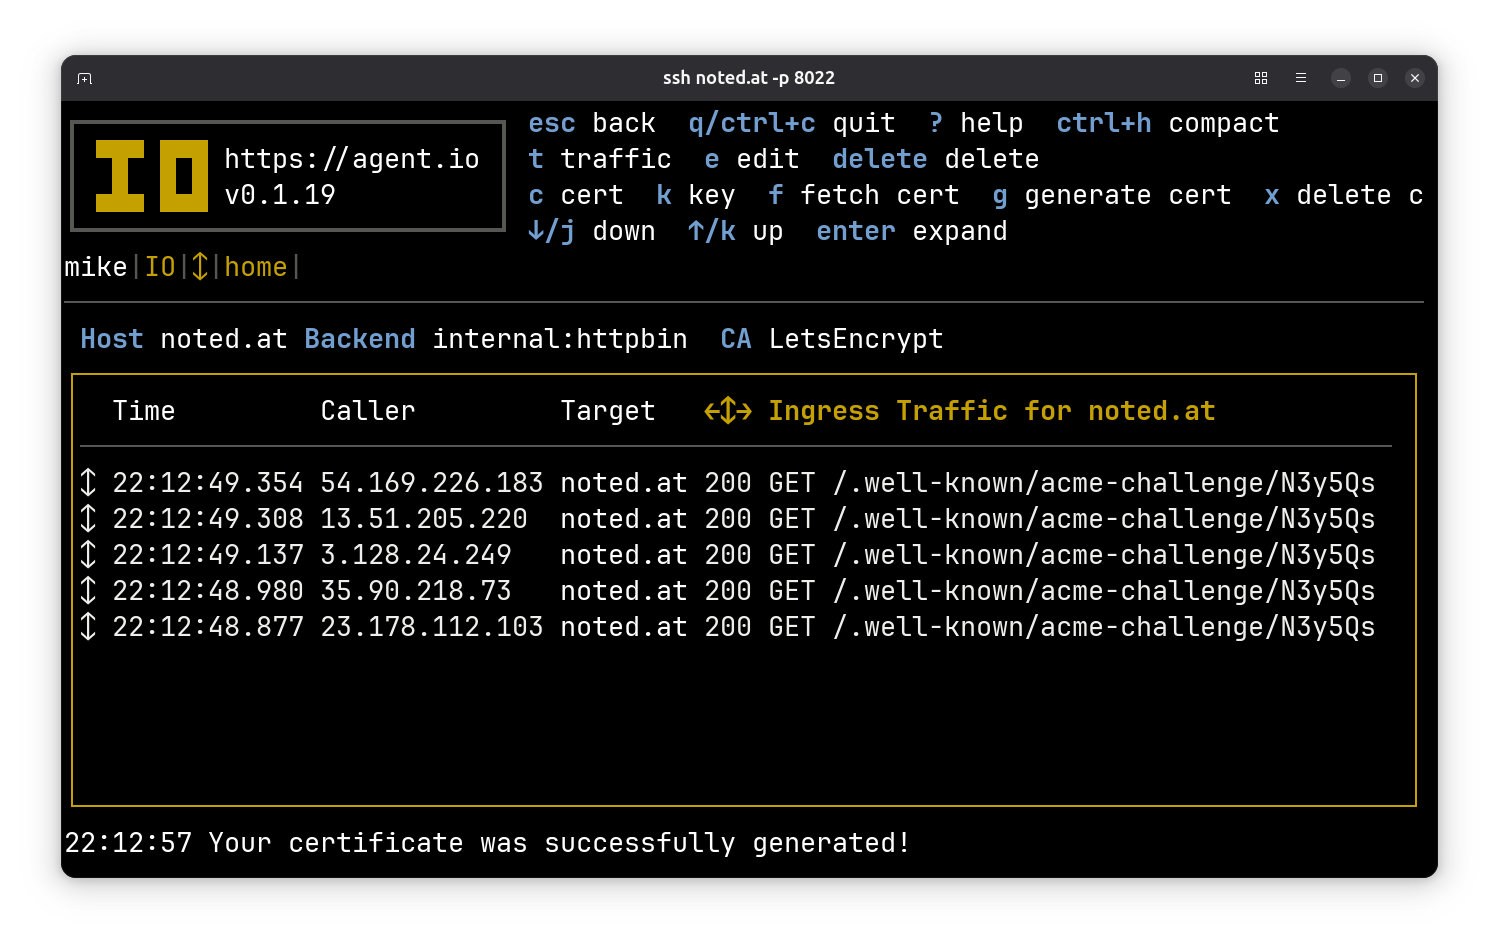The width and height of the screenshot is (1499, 945).
Task: Click version text v0.1.19
Action: (x=280, y=195)
